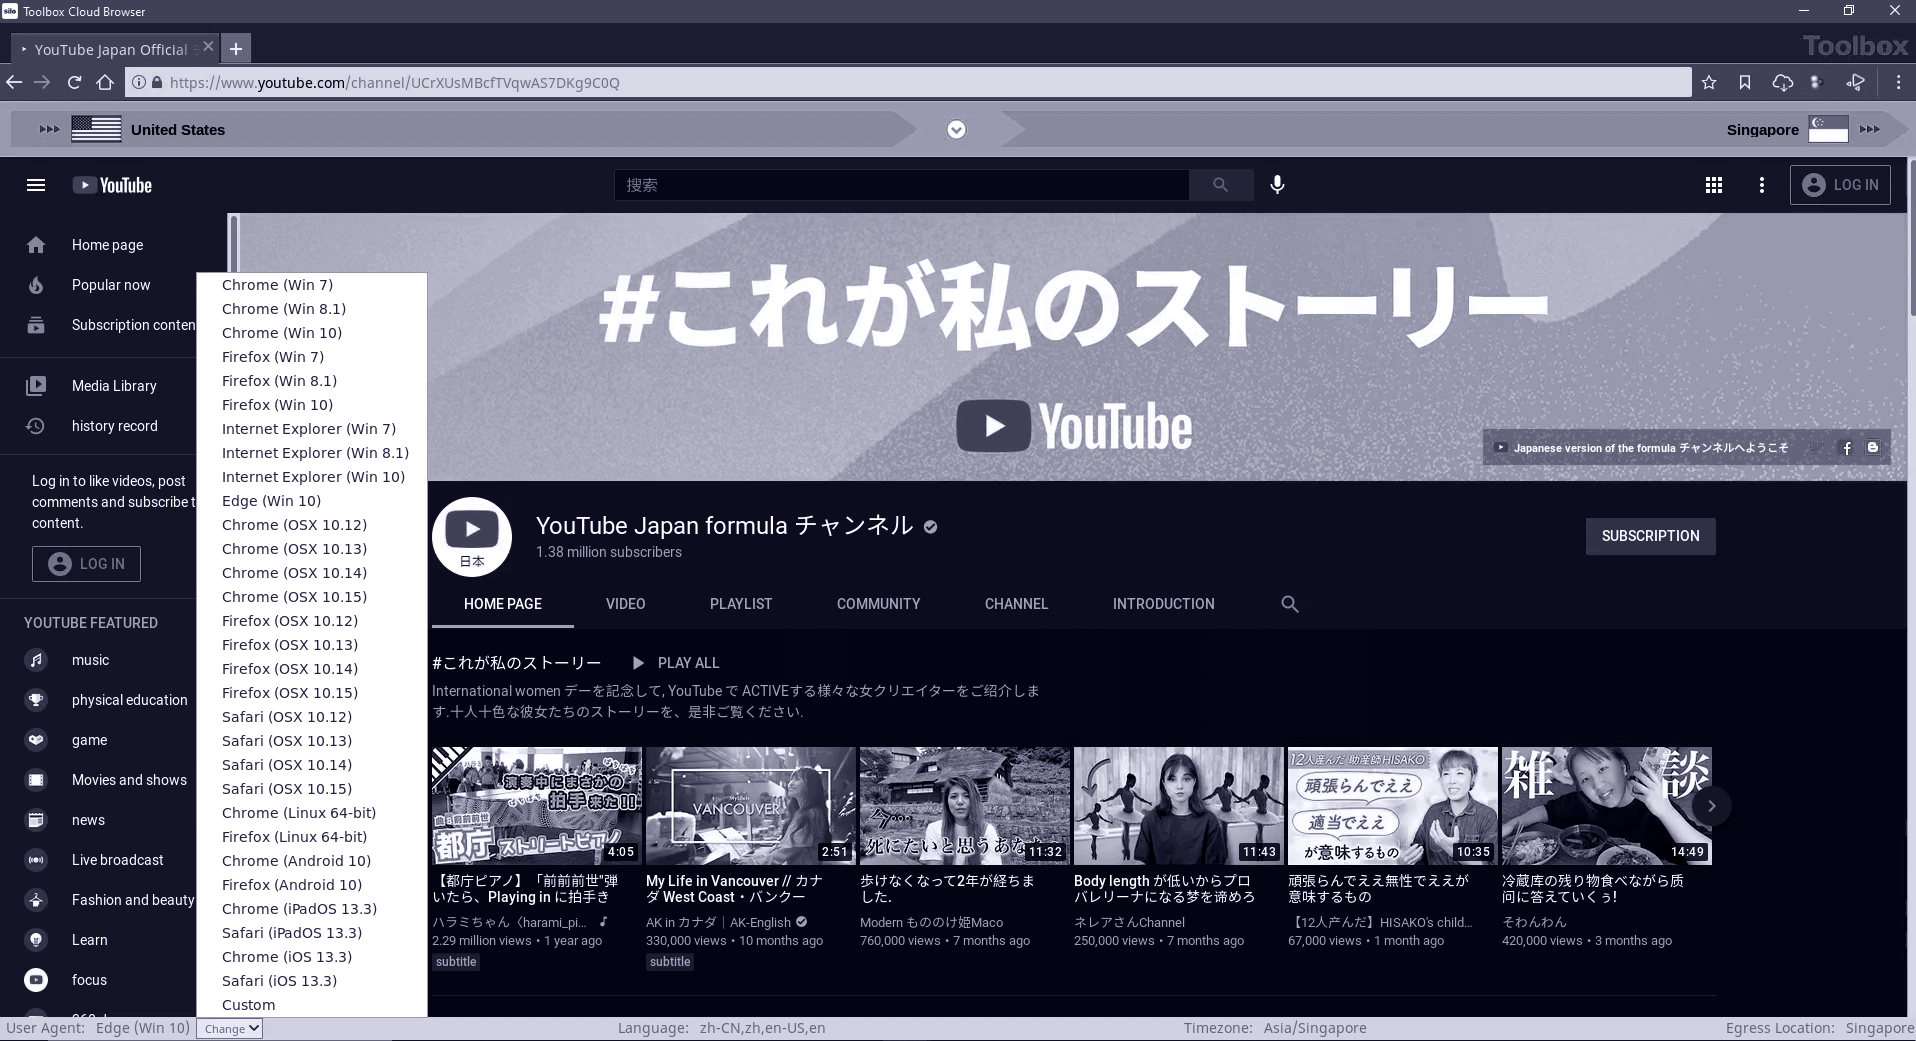Open the 都庁ピアノ video thumbnail

click(x=537, y=806)
